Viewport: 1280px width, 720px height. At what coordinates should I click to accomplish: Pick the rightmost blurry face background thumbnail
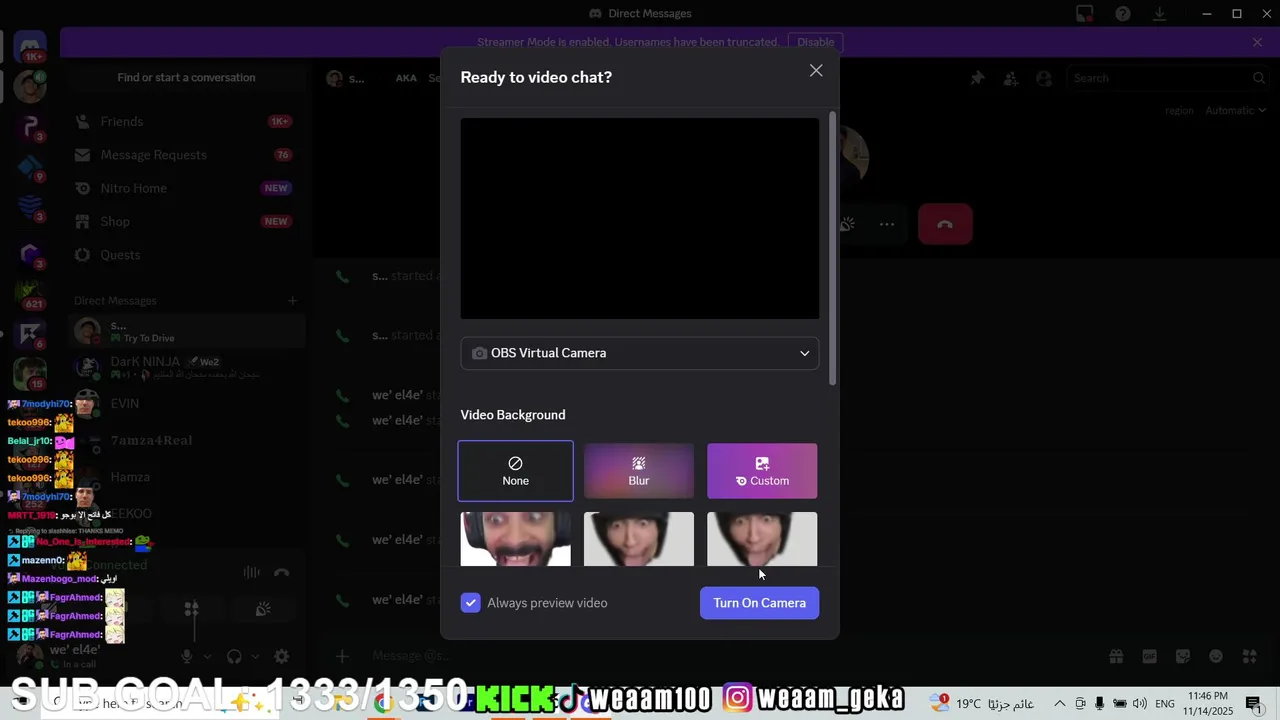click(x=762, y=539)
